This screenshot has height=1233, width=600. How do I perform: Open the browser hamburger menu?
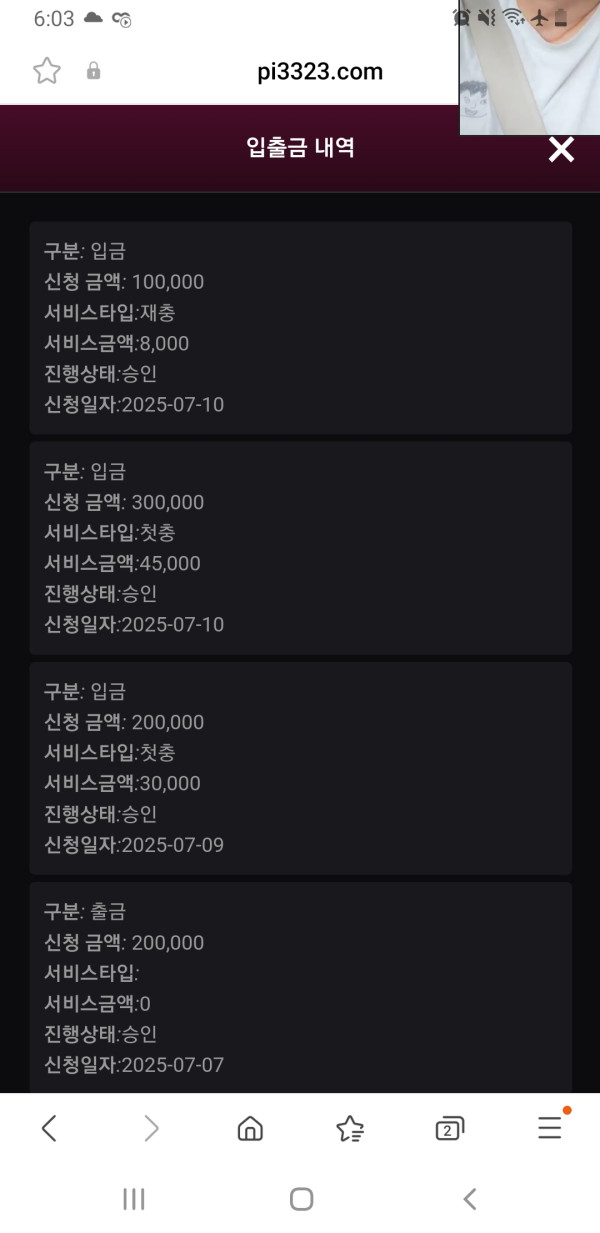click(550, 1129)
